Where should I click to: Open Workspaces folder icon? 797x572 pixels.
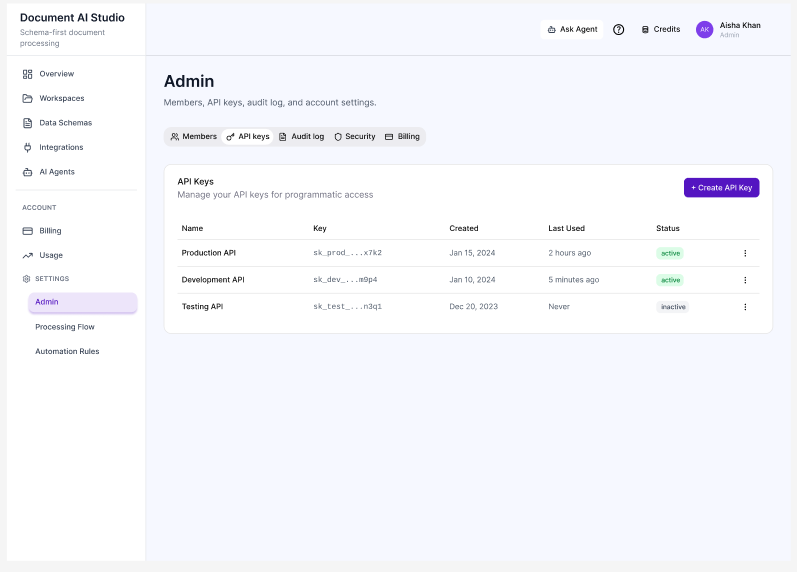click(x=27, y=99)
